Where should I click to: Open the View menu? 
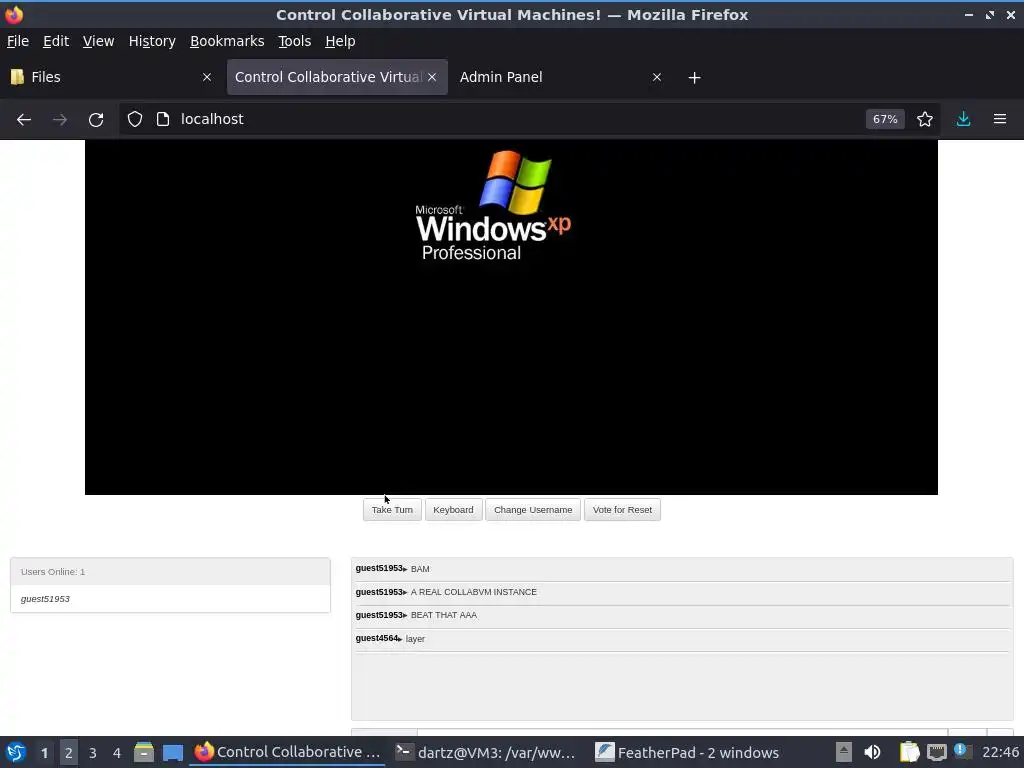click(98, 41)
